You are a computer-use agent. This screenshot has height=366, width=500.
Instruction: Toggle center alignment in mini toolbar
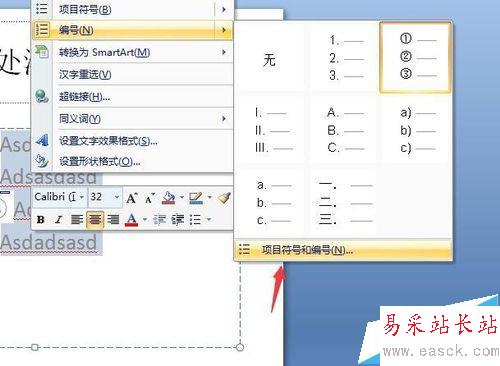(95, 220)
